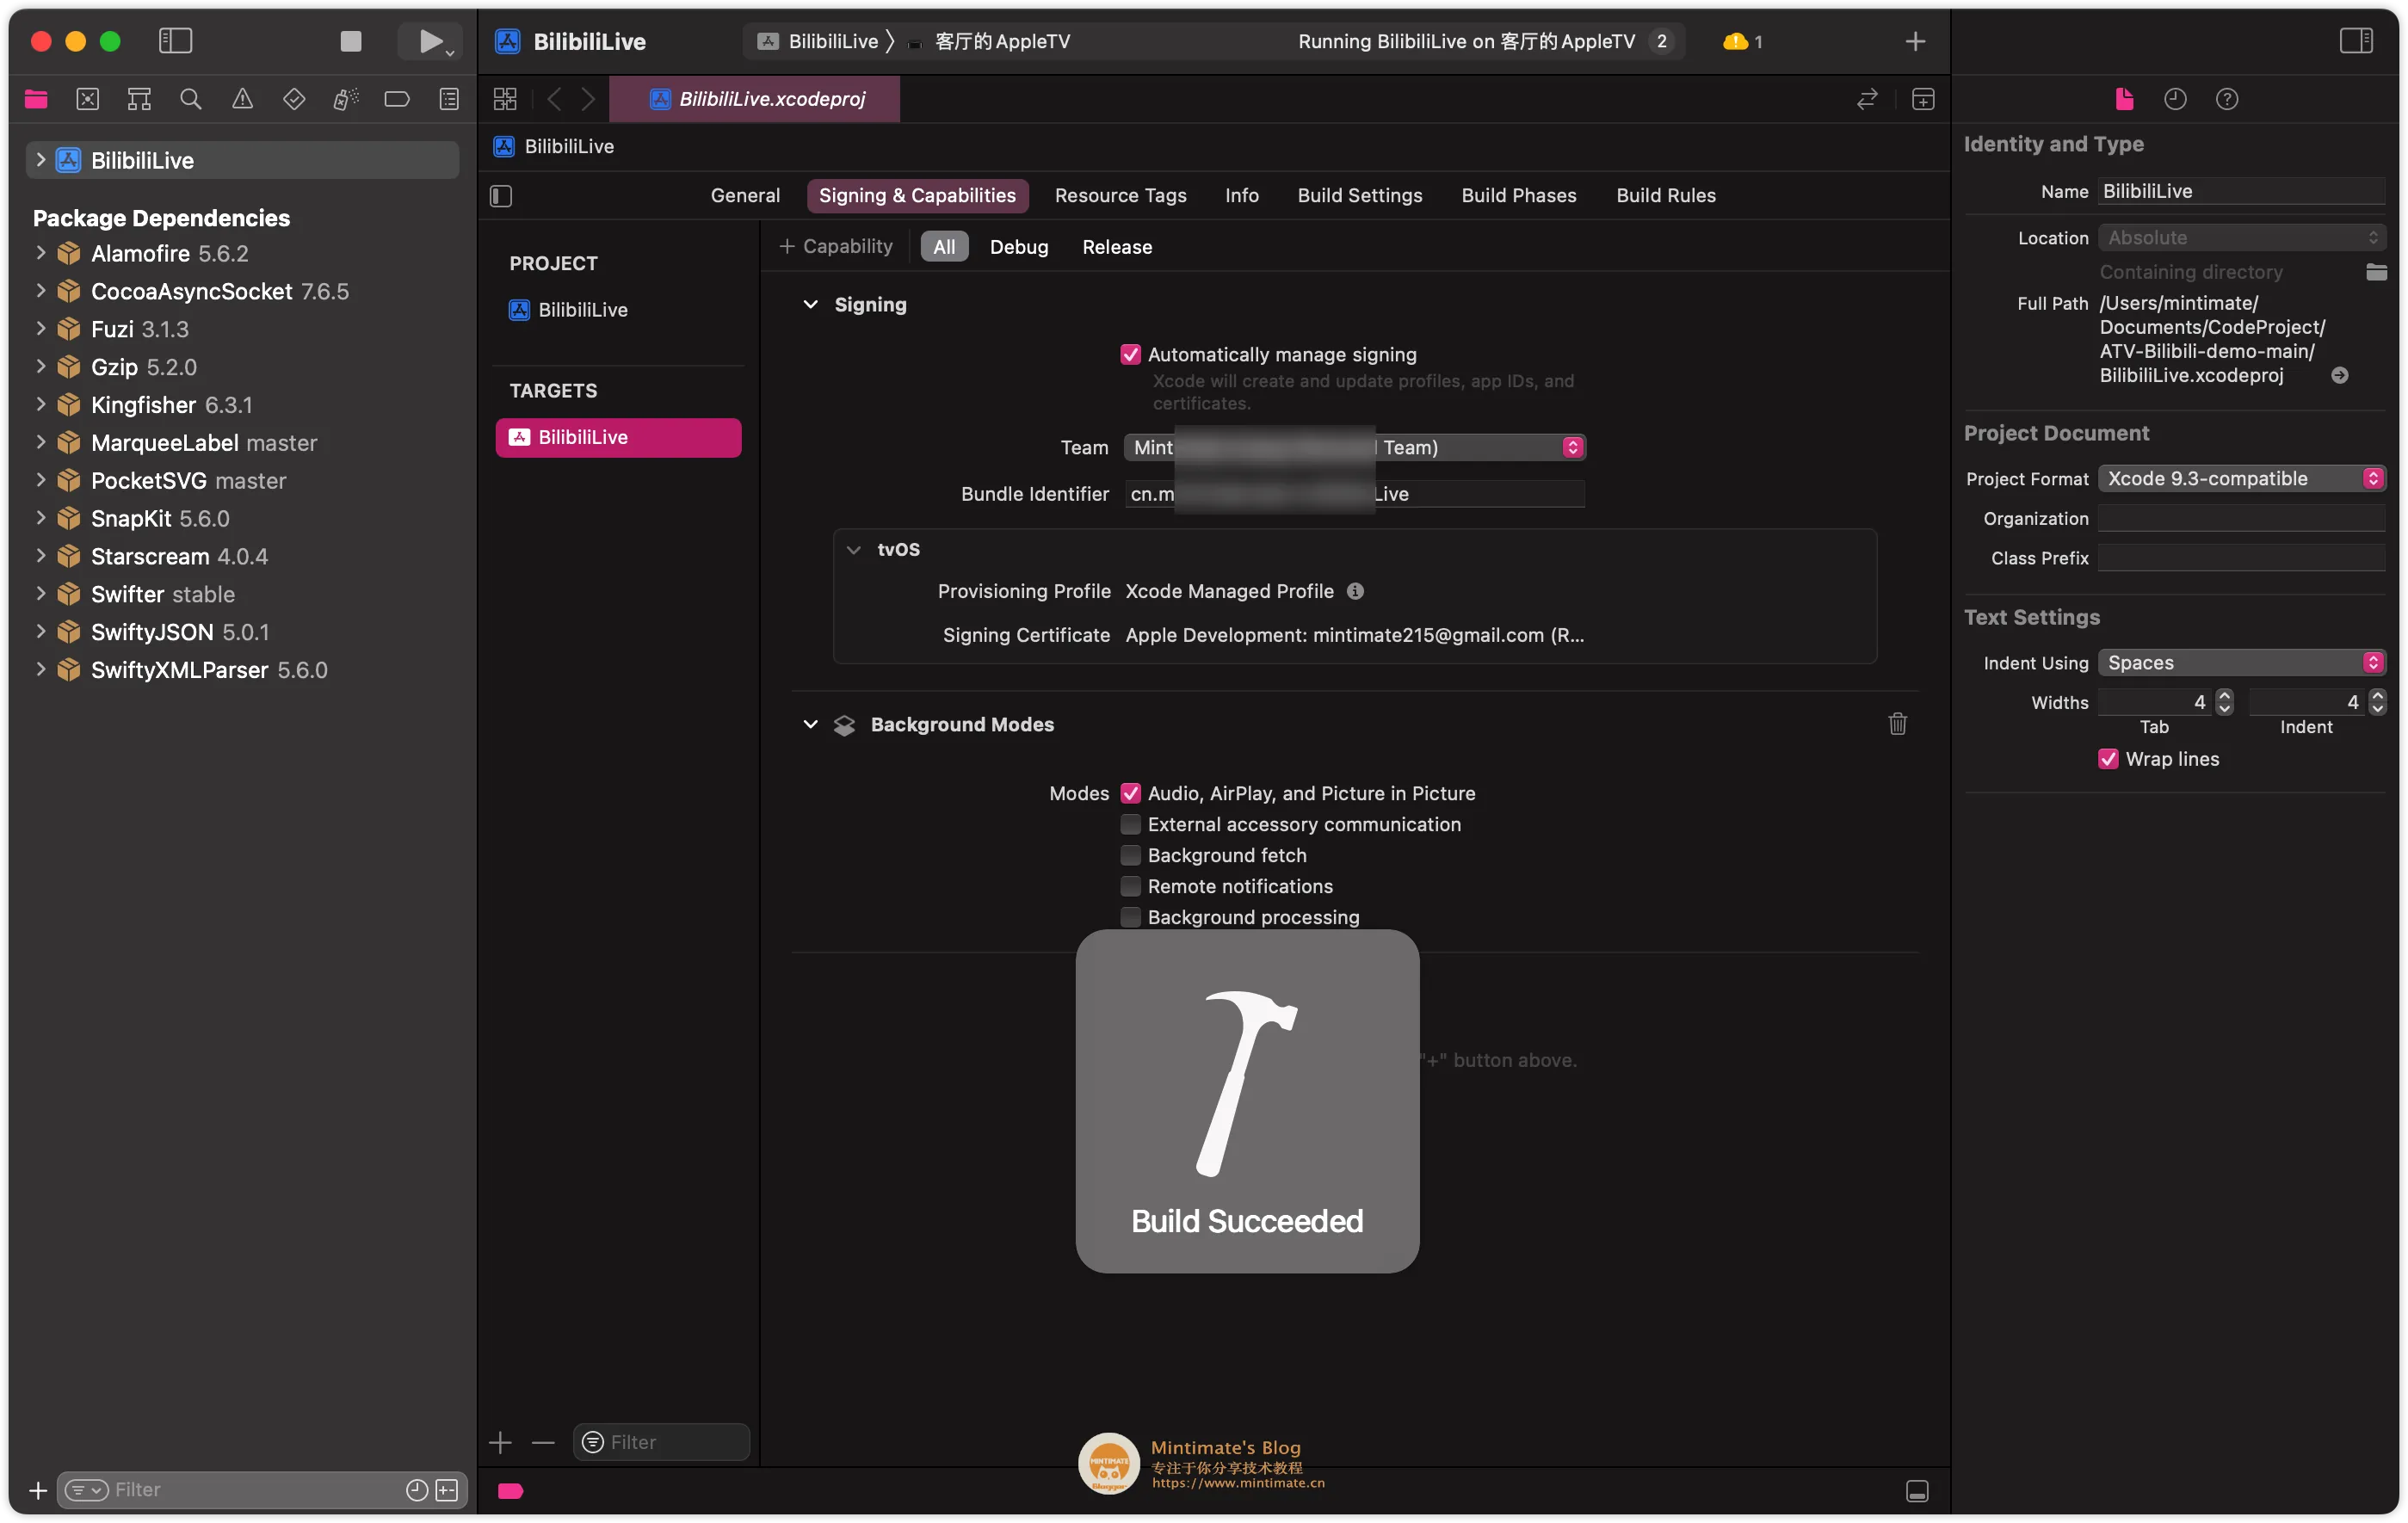Toggle editor review changes arrows

pos(1867,99)
